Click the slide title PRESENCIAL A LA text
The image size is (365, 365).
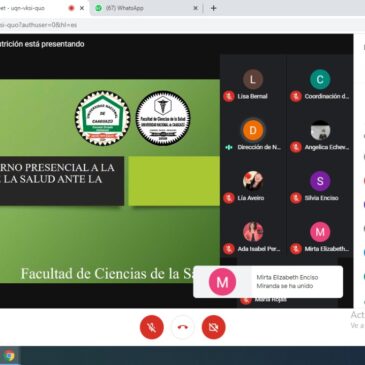tap(70, 167)
